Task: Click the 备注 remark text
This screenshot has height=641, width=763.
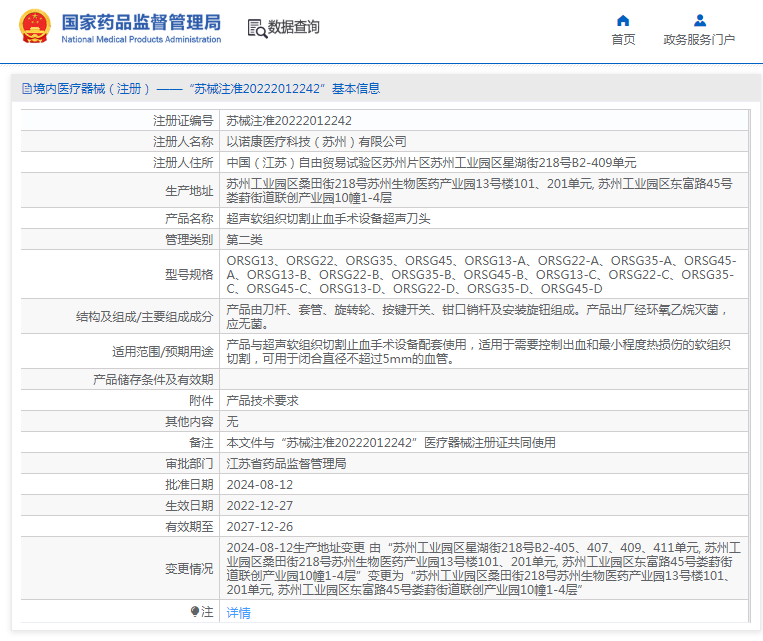Action: coord(391,442)
